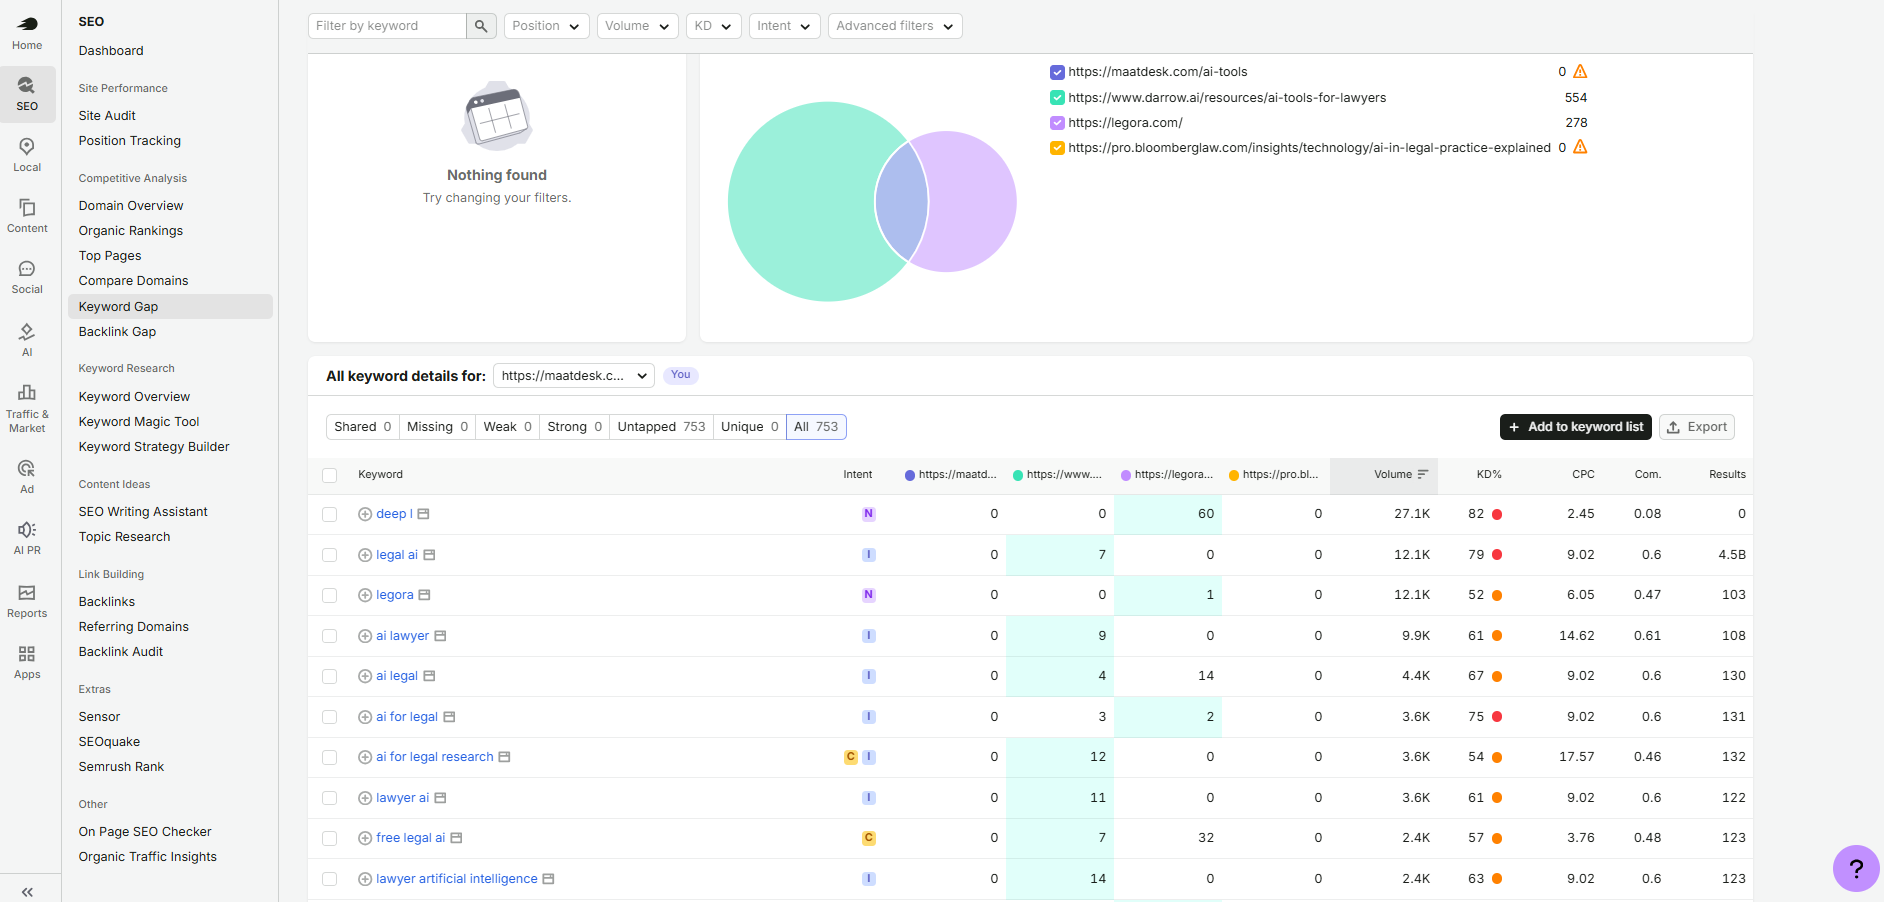Open the purple help question-mark bubble
The width and height of the screenshot is (1884, 902).
pyautogui.click(x=1856, y=868)
